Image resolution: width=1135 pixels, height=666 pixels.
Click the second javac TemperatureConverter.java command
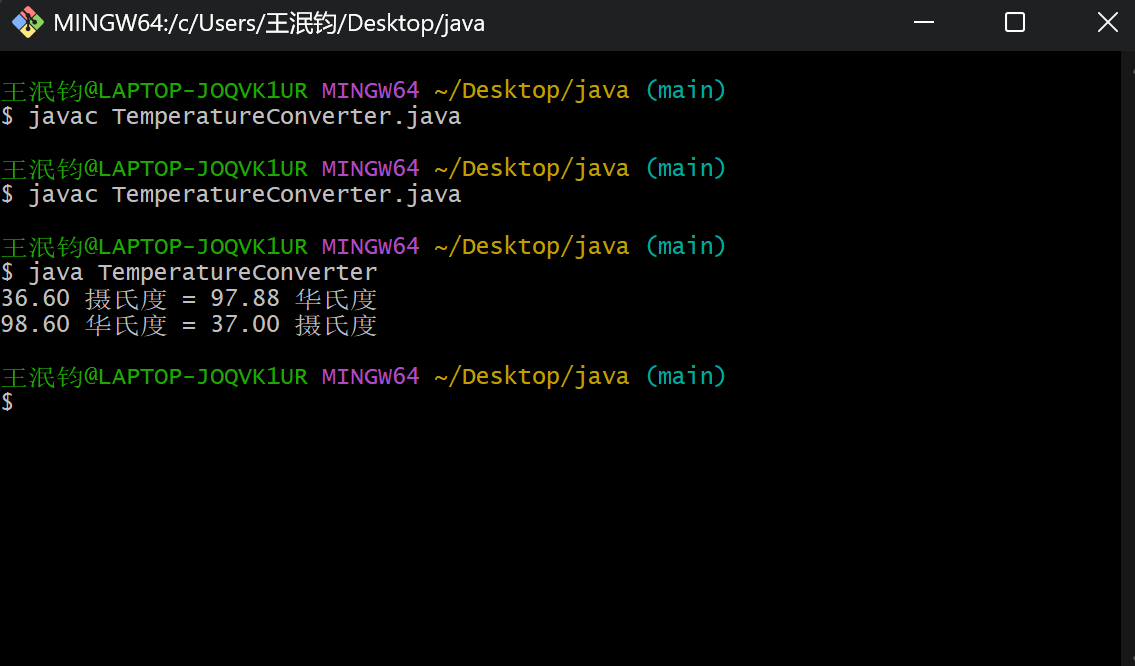pyautogui.click(x=244, y=195)
